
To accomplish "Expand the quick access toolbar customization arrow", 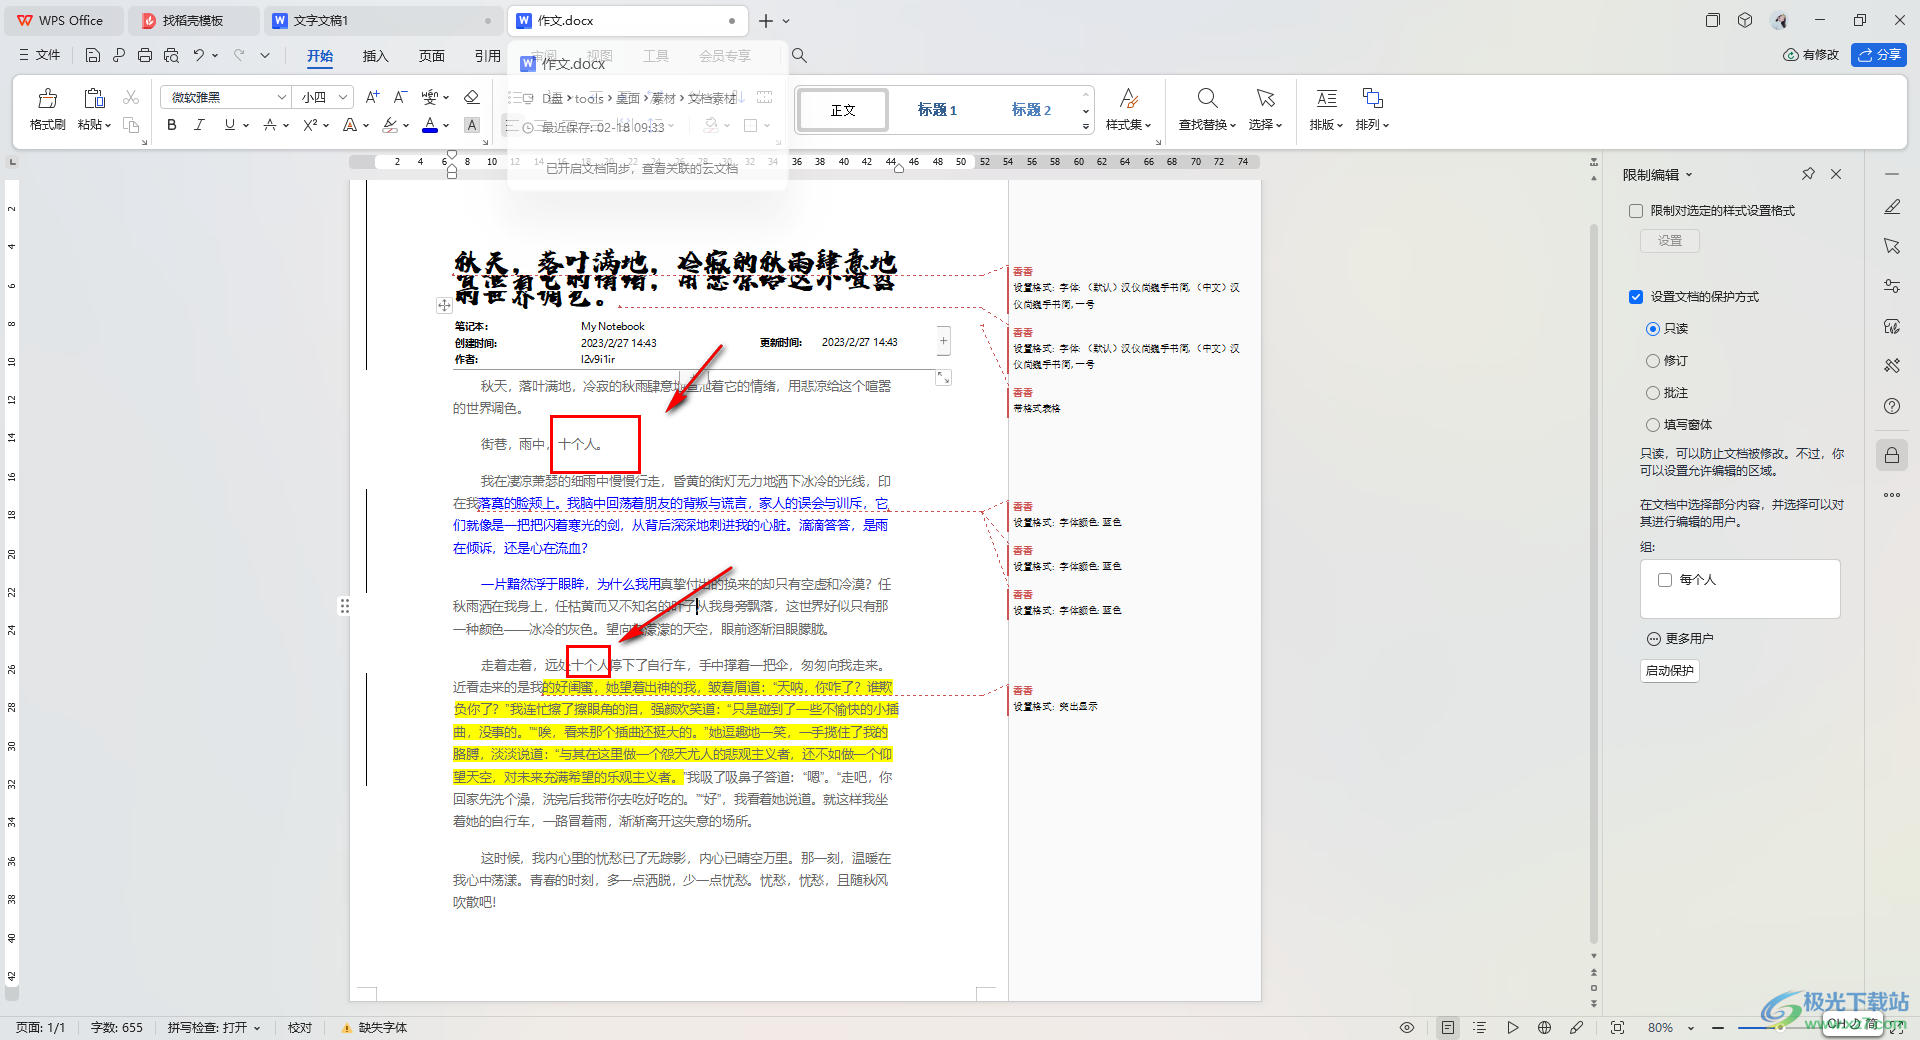I will click(265, 55).
